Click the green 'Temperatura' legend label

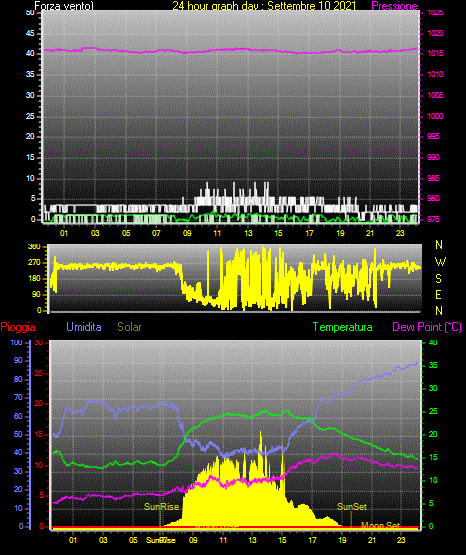[x=343, y=327]
